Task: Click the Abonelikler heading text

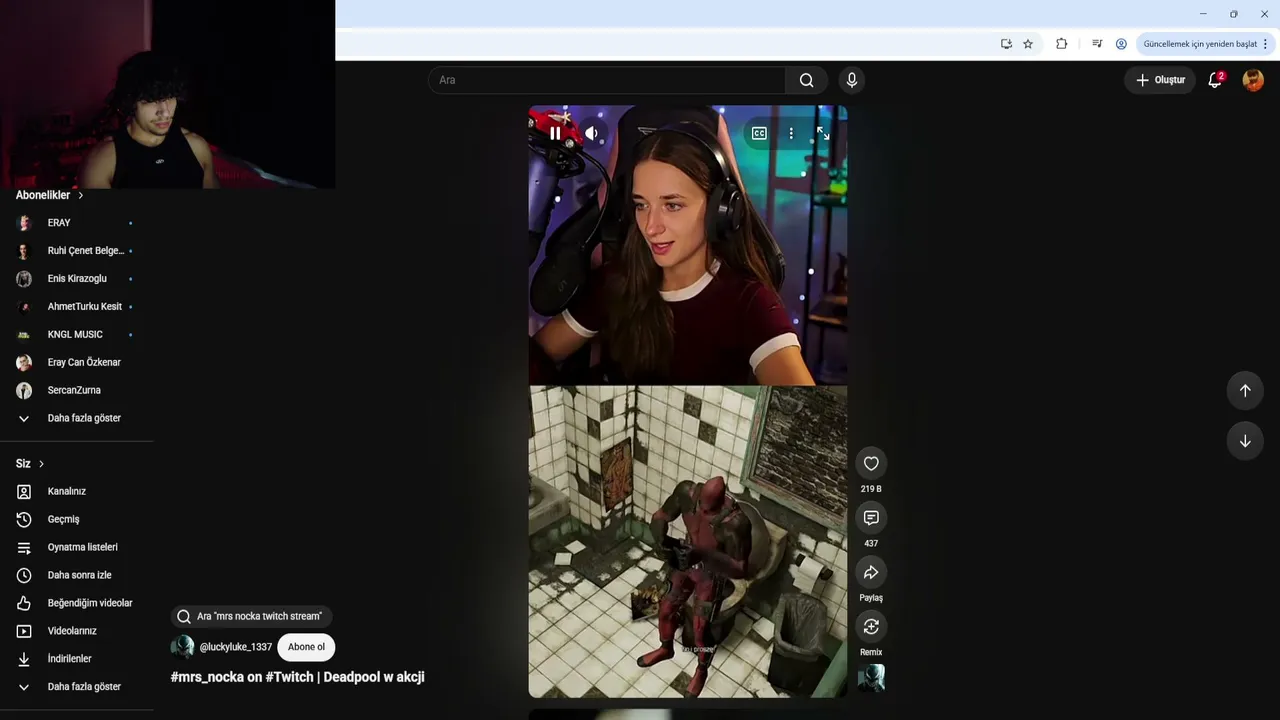Action: (43, 195)
